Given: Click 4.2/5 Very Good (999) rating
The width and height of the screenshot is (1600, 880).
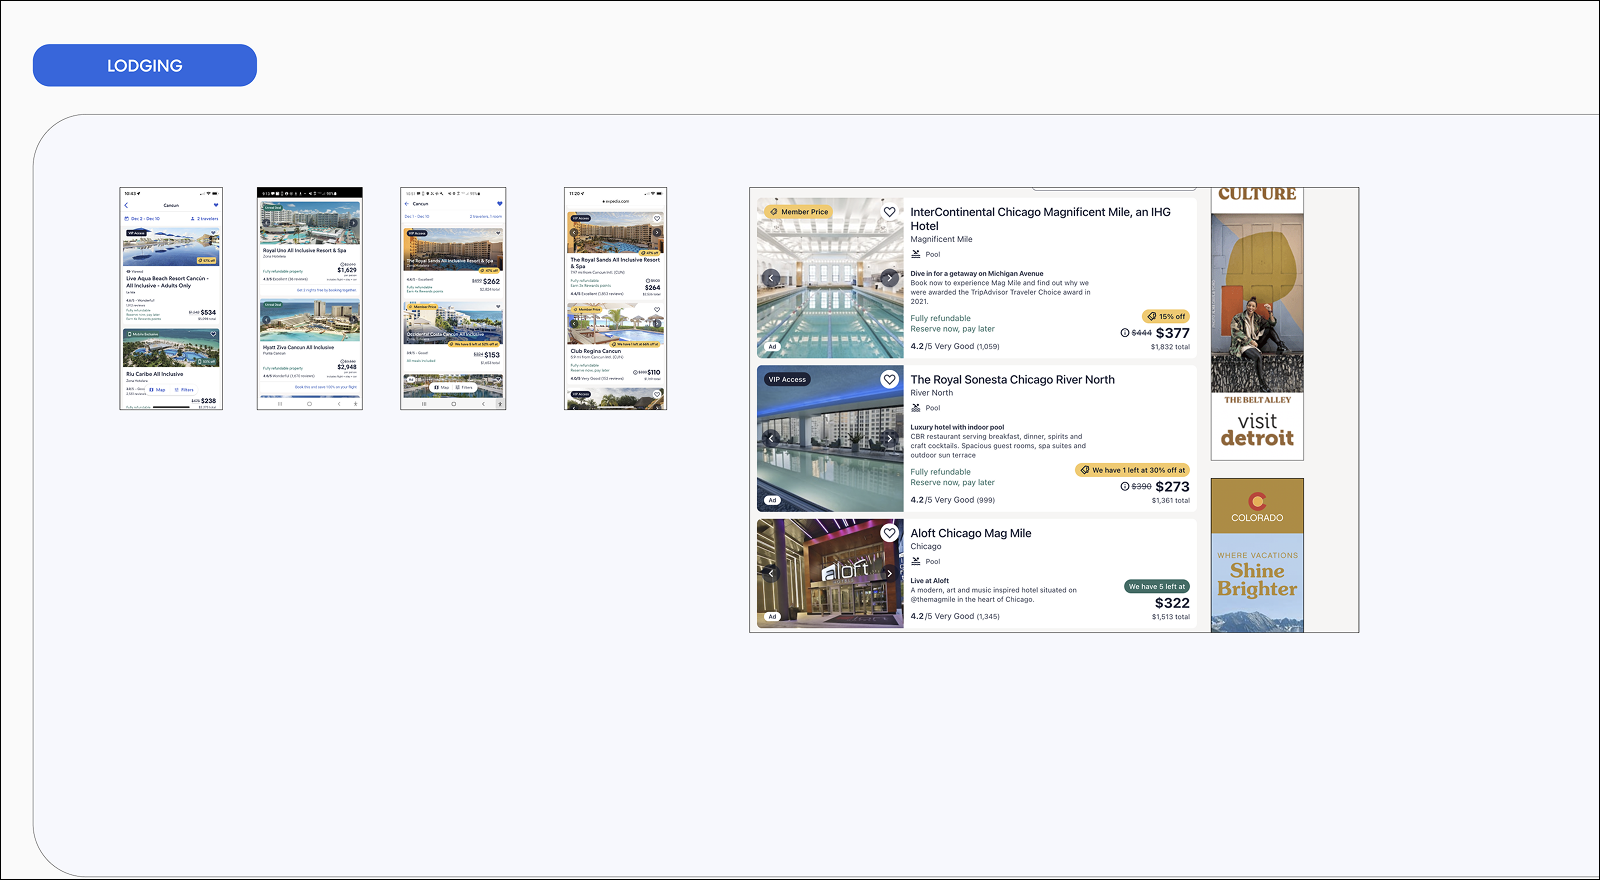Looking at the screenshot, I should 953,500.
